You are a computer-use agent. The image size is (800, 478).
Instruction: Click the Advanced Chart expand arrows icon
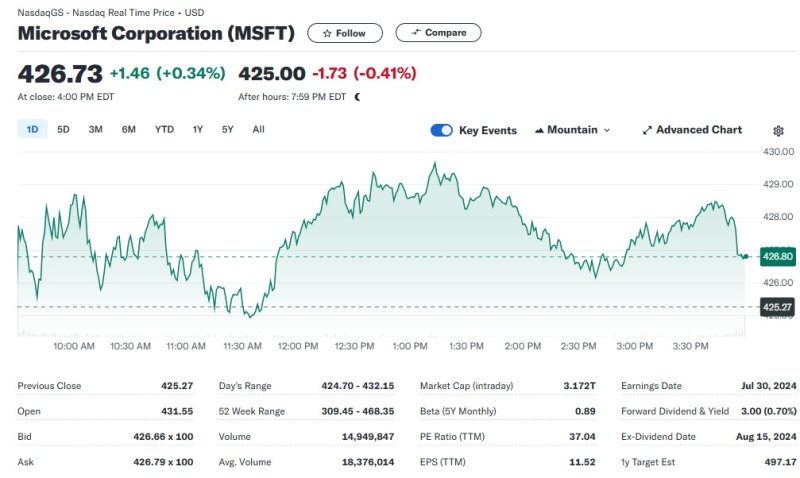pos(647,130)
